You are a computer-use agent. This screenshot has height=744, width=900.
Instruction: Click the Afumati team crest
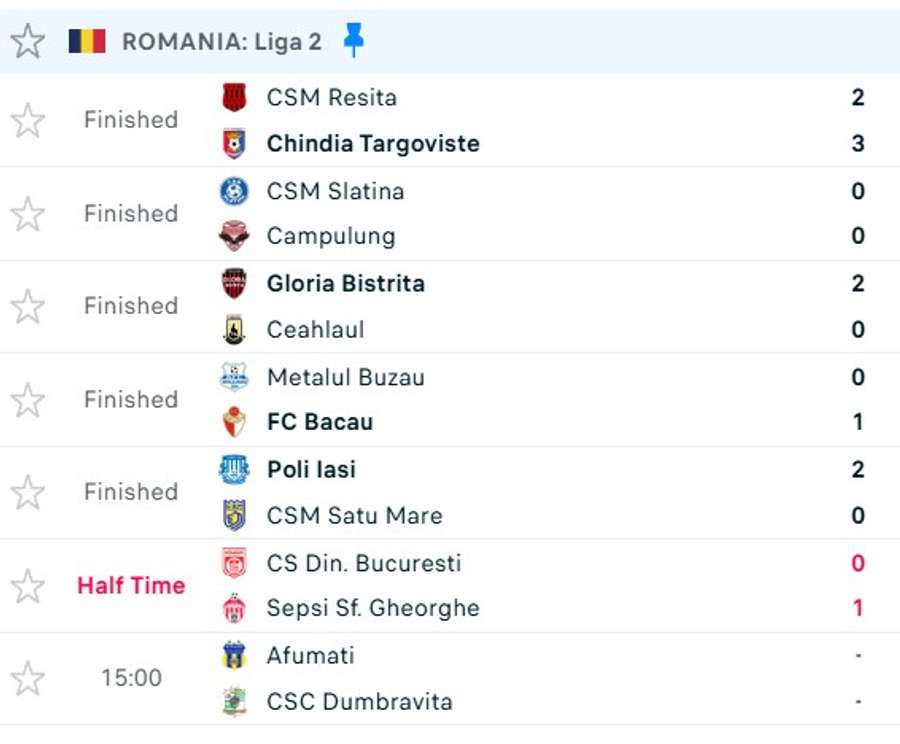tap(234, 656)
